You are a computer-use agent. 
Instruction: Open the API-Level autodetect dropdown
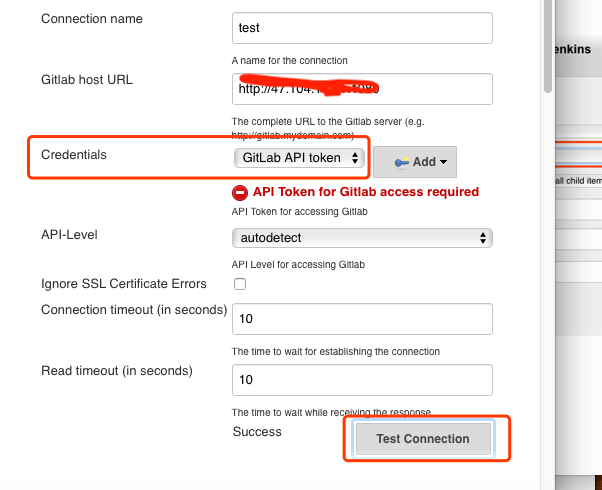point(362,238)
